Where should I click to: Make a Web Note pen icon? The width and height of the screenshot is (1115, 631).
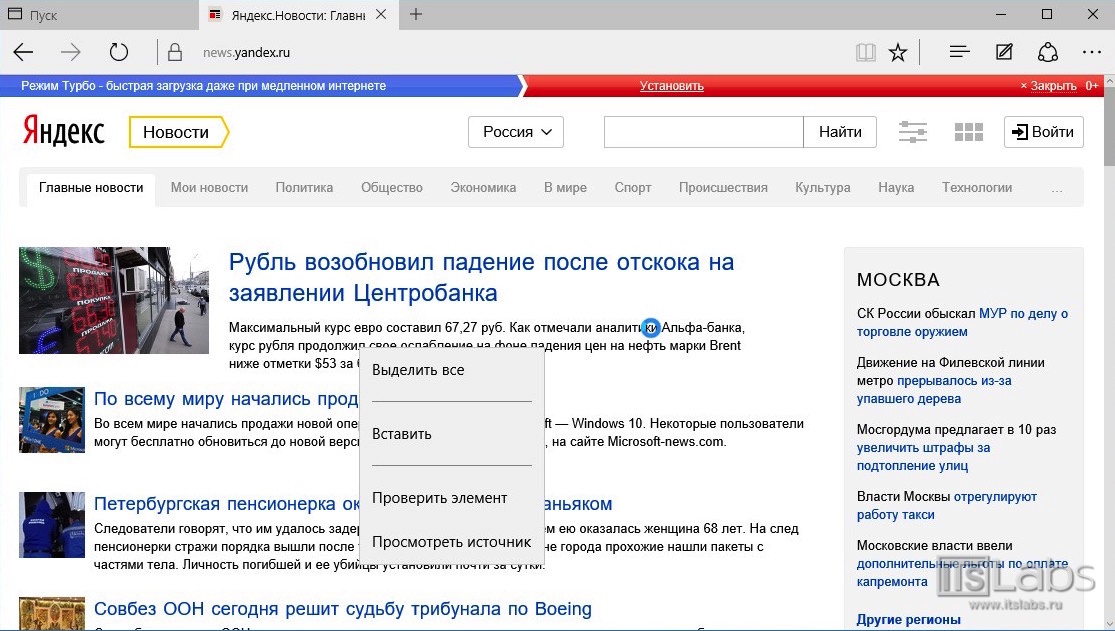(1004, 52)
